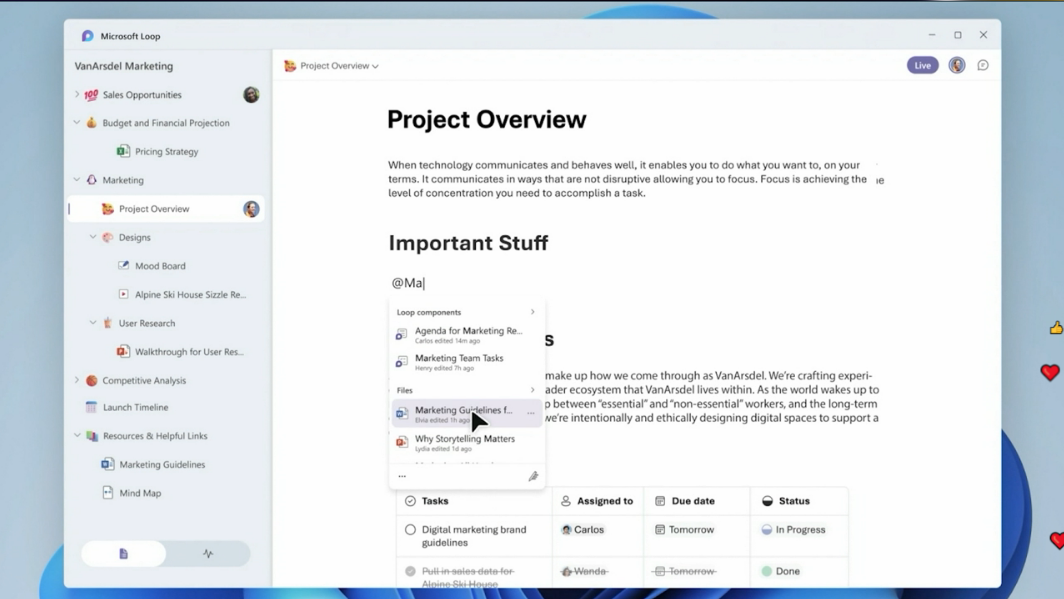Click the Live button

click(x=922, y=65)
